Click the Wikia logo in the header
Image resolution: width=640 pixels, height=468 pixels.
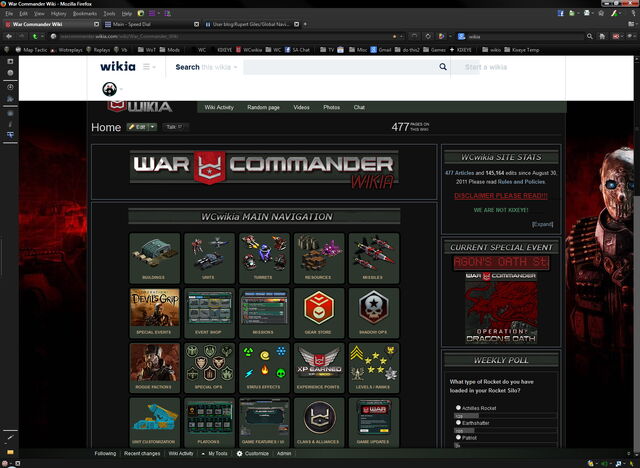(x=118, y=66)
